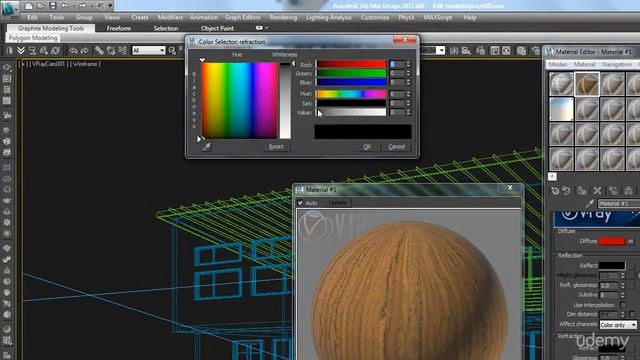Click Assign Material to Selection icon

pos(582,191)
